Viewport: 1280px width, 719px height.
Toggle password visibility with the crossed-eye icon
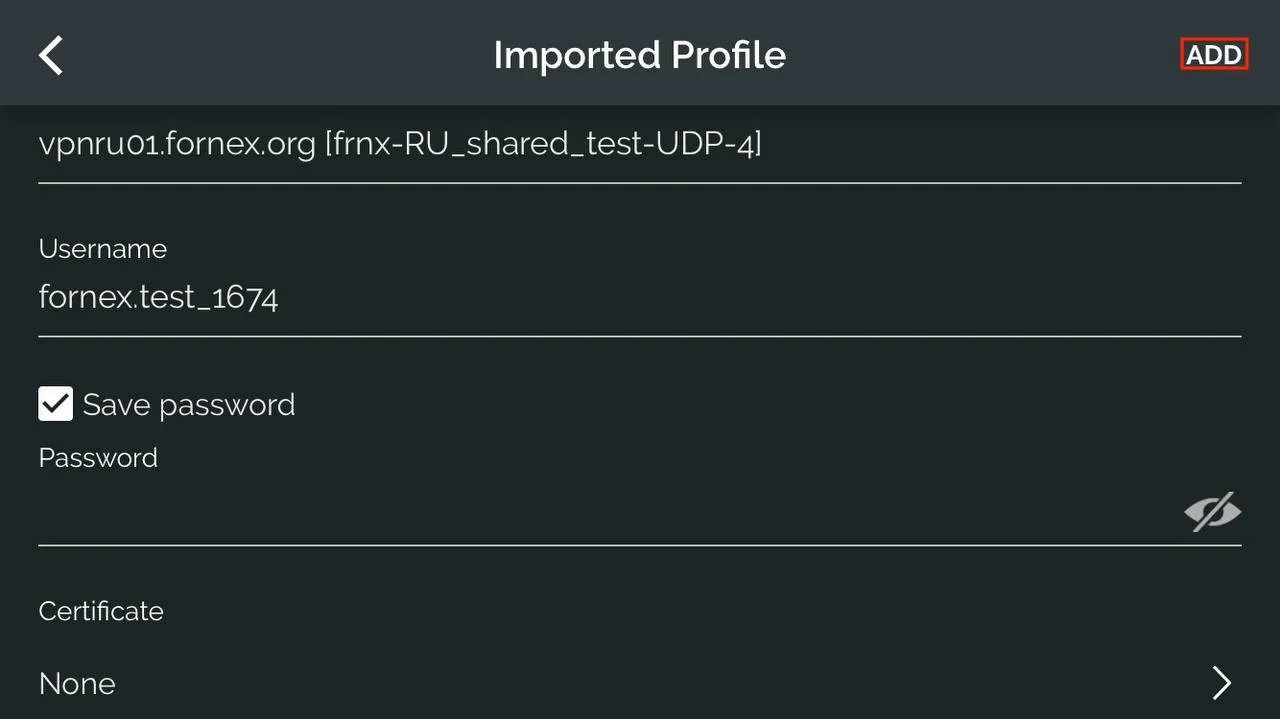(x=1212, y=511)
